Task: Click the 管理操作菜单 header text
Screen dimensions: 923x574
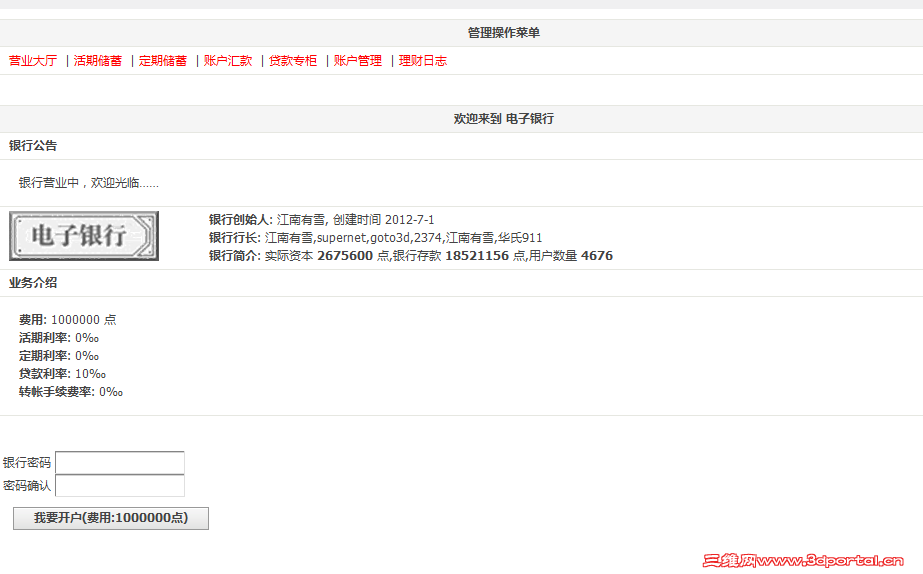Action: 504,33
